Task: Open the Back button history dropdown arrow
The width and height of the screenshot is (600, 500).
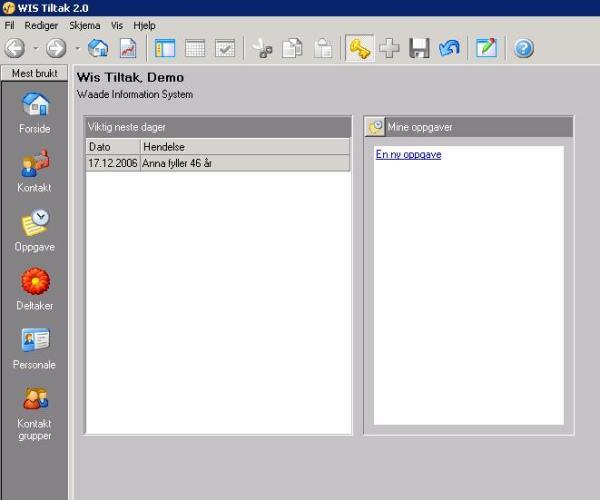Action: click(x=36, y=48)
